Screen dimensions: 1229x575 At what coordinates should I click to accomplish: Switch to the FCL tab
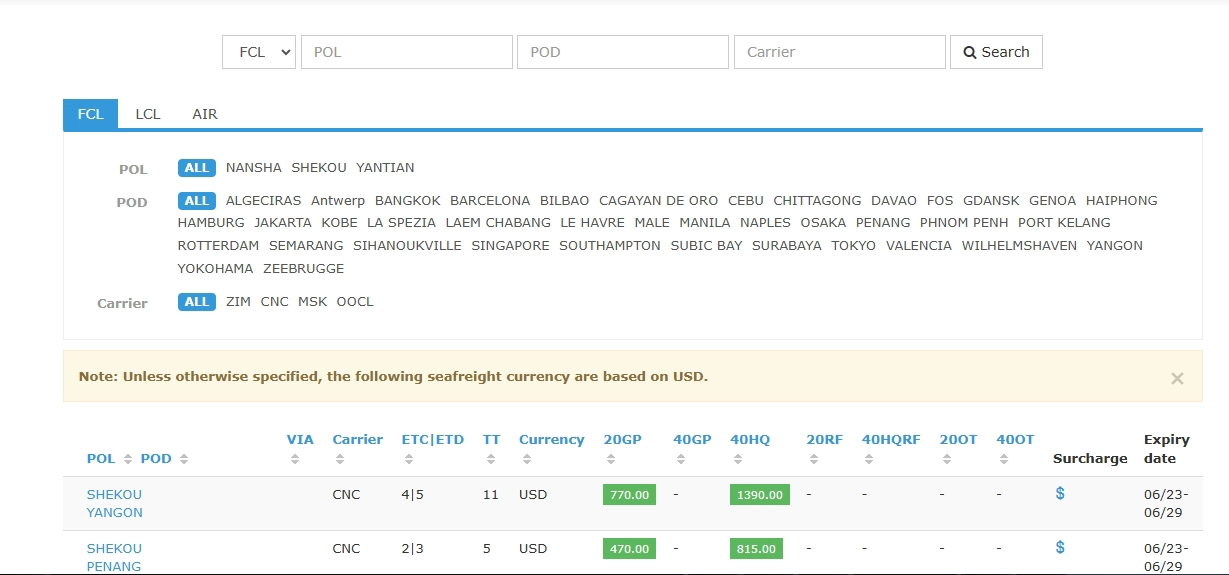point(90,114)
